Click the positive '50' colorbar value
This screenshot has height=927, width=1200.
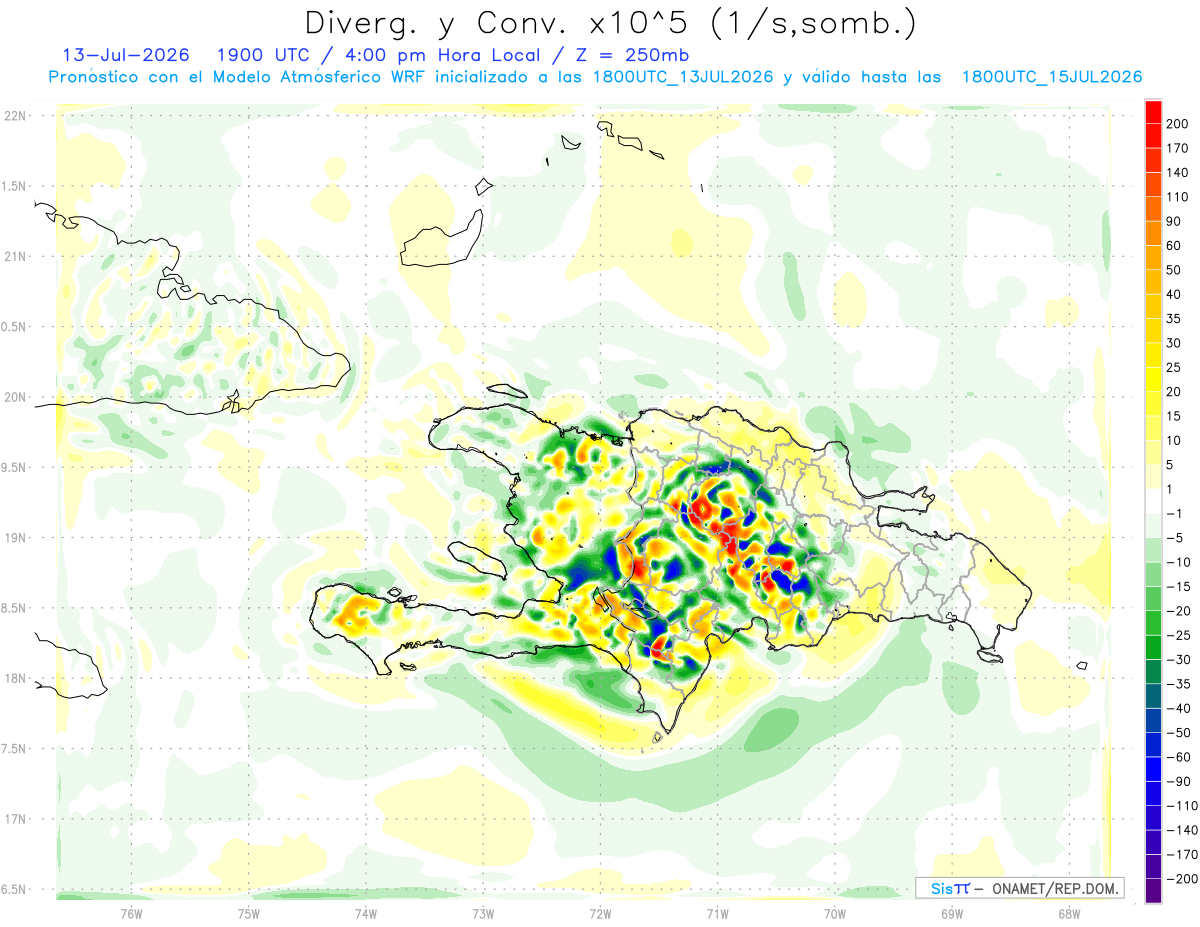(x=1174, y=270)
